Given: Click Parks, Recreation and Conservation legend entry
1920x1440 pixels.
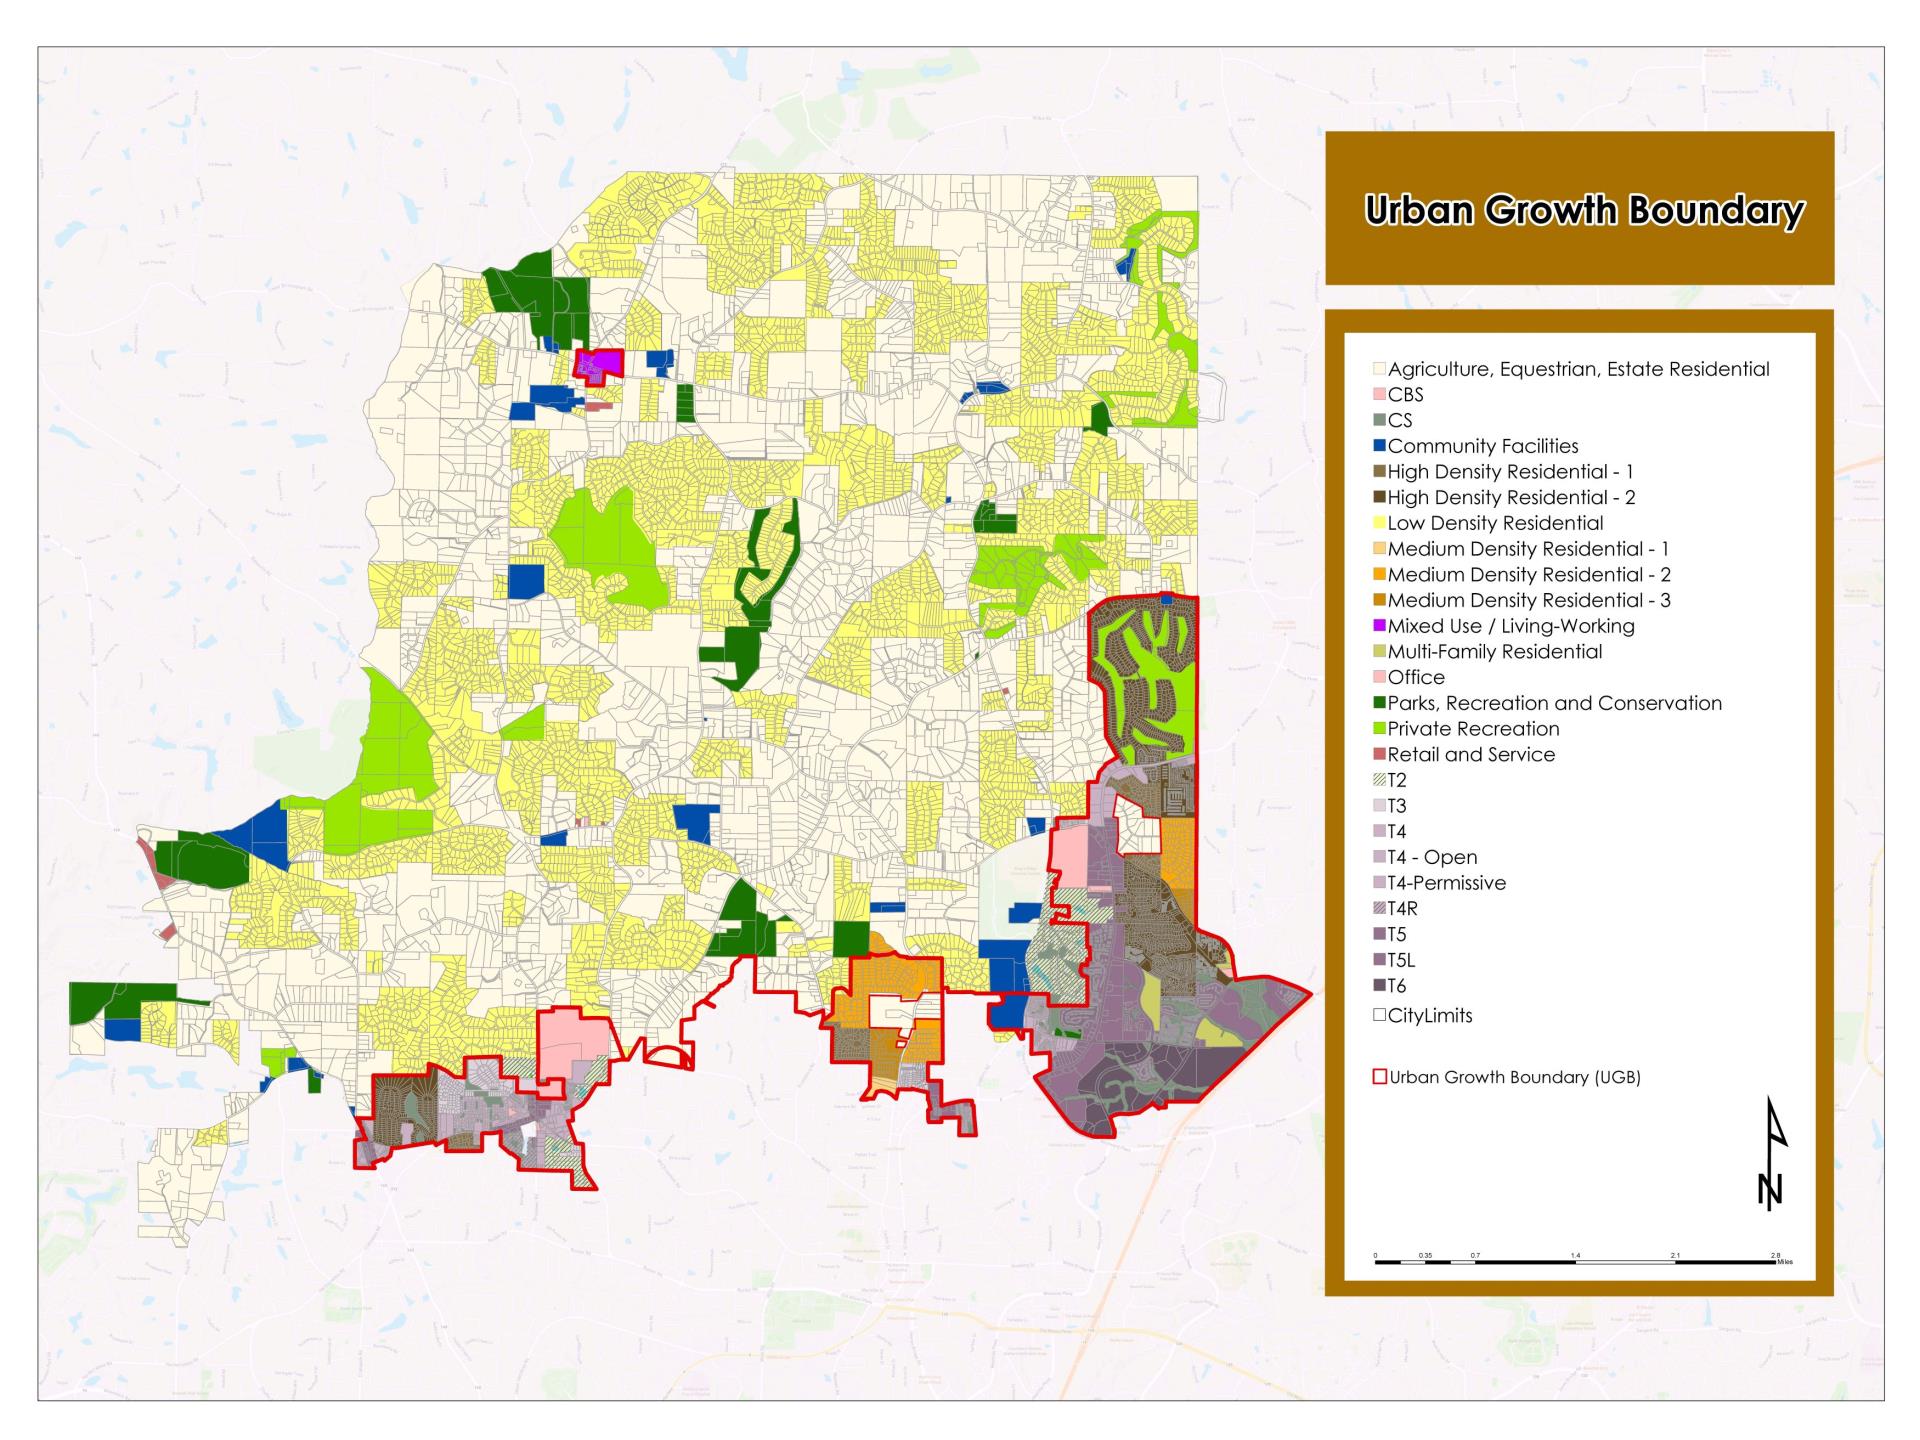Looking at the screenshot, I should click(x=1548, y=703).
